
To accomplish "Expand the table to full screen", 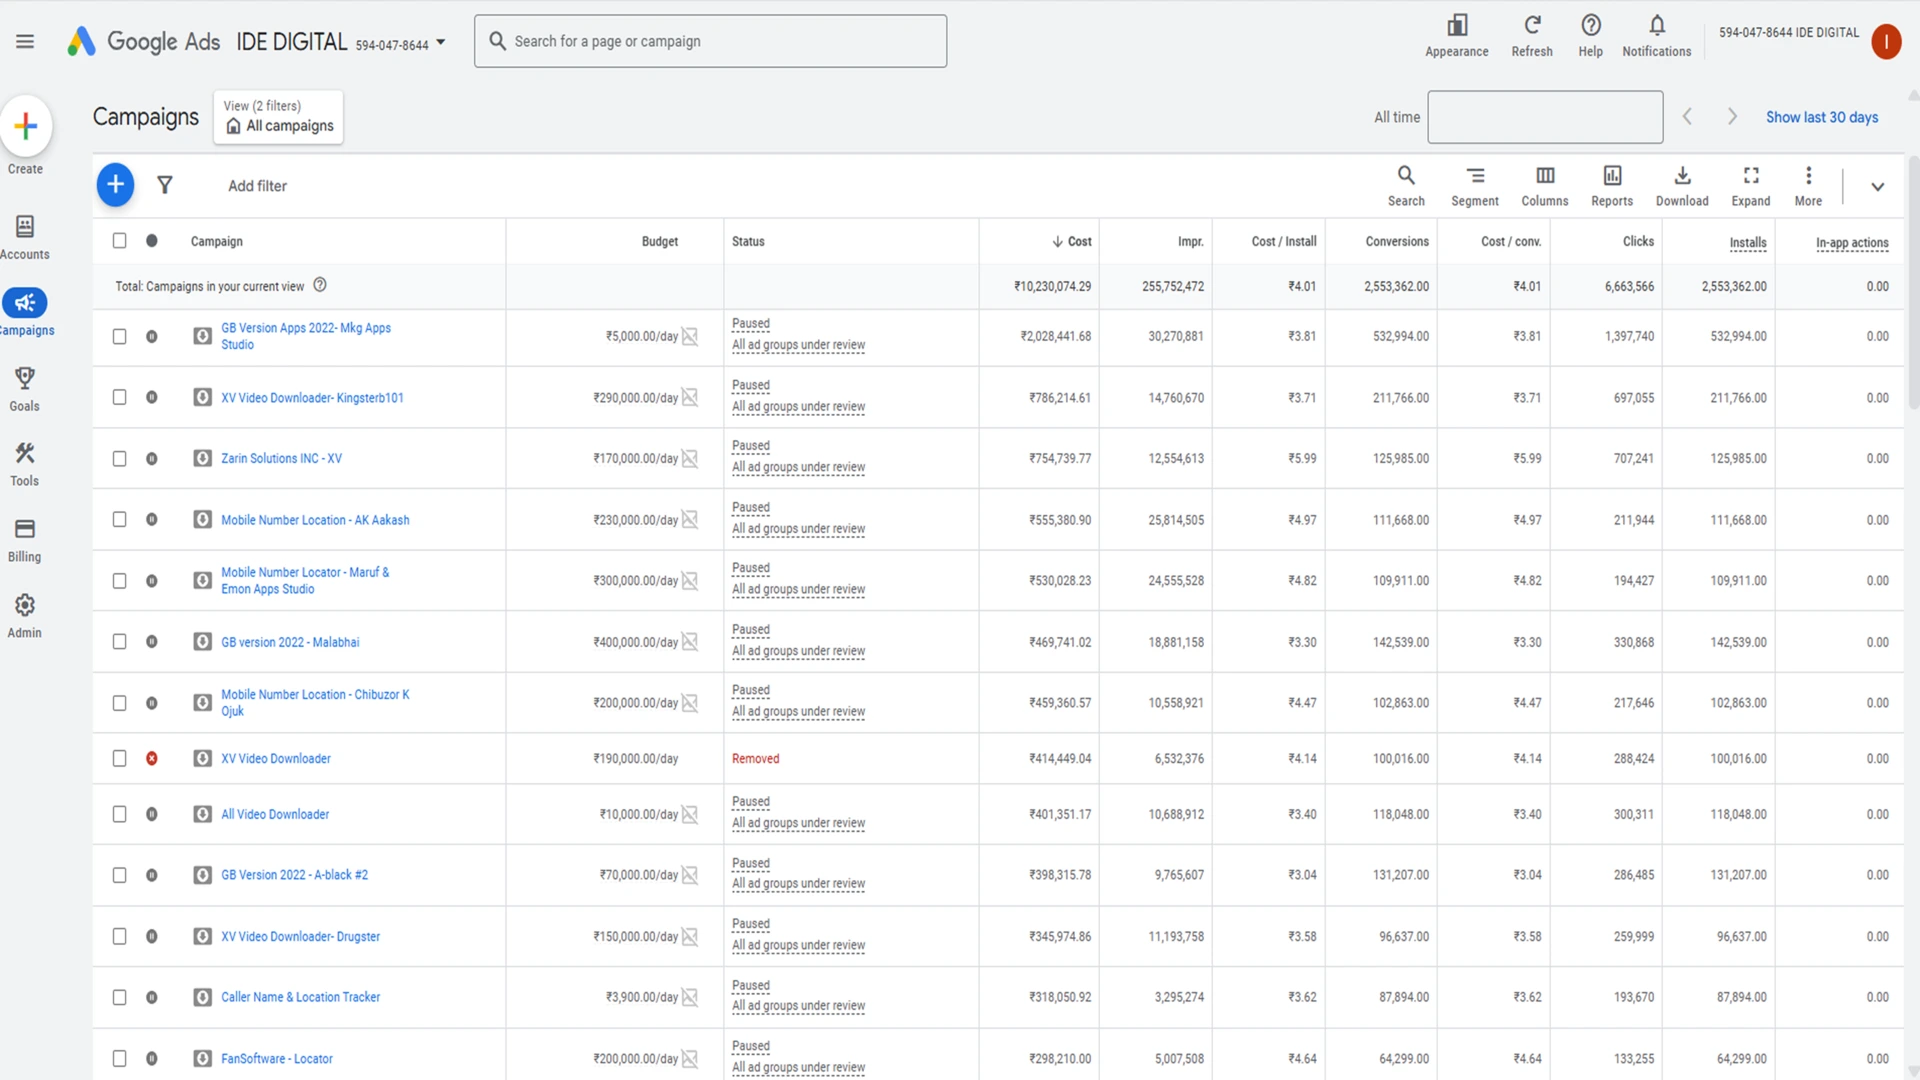I will (x=1750, y=186).
